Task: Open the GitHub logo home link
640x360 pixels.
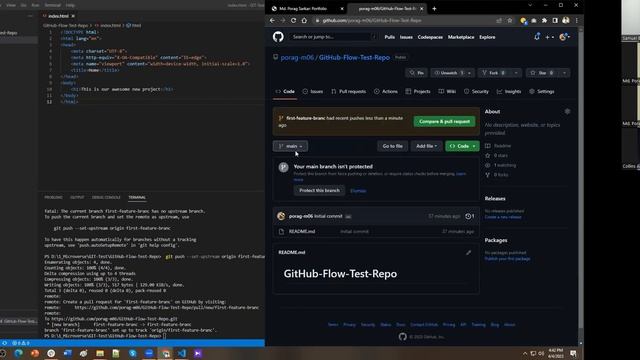Action: coord(278,37)
